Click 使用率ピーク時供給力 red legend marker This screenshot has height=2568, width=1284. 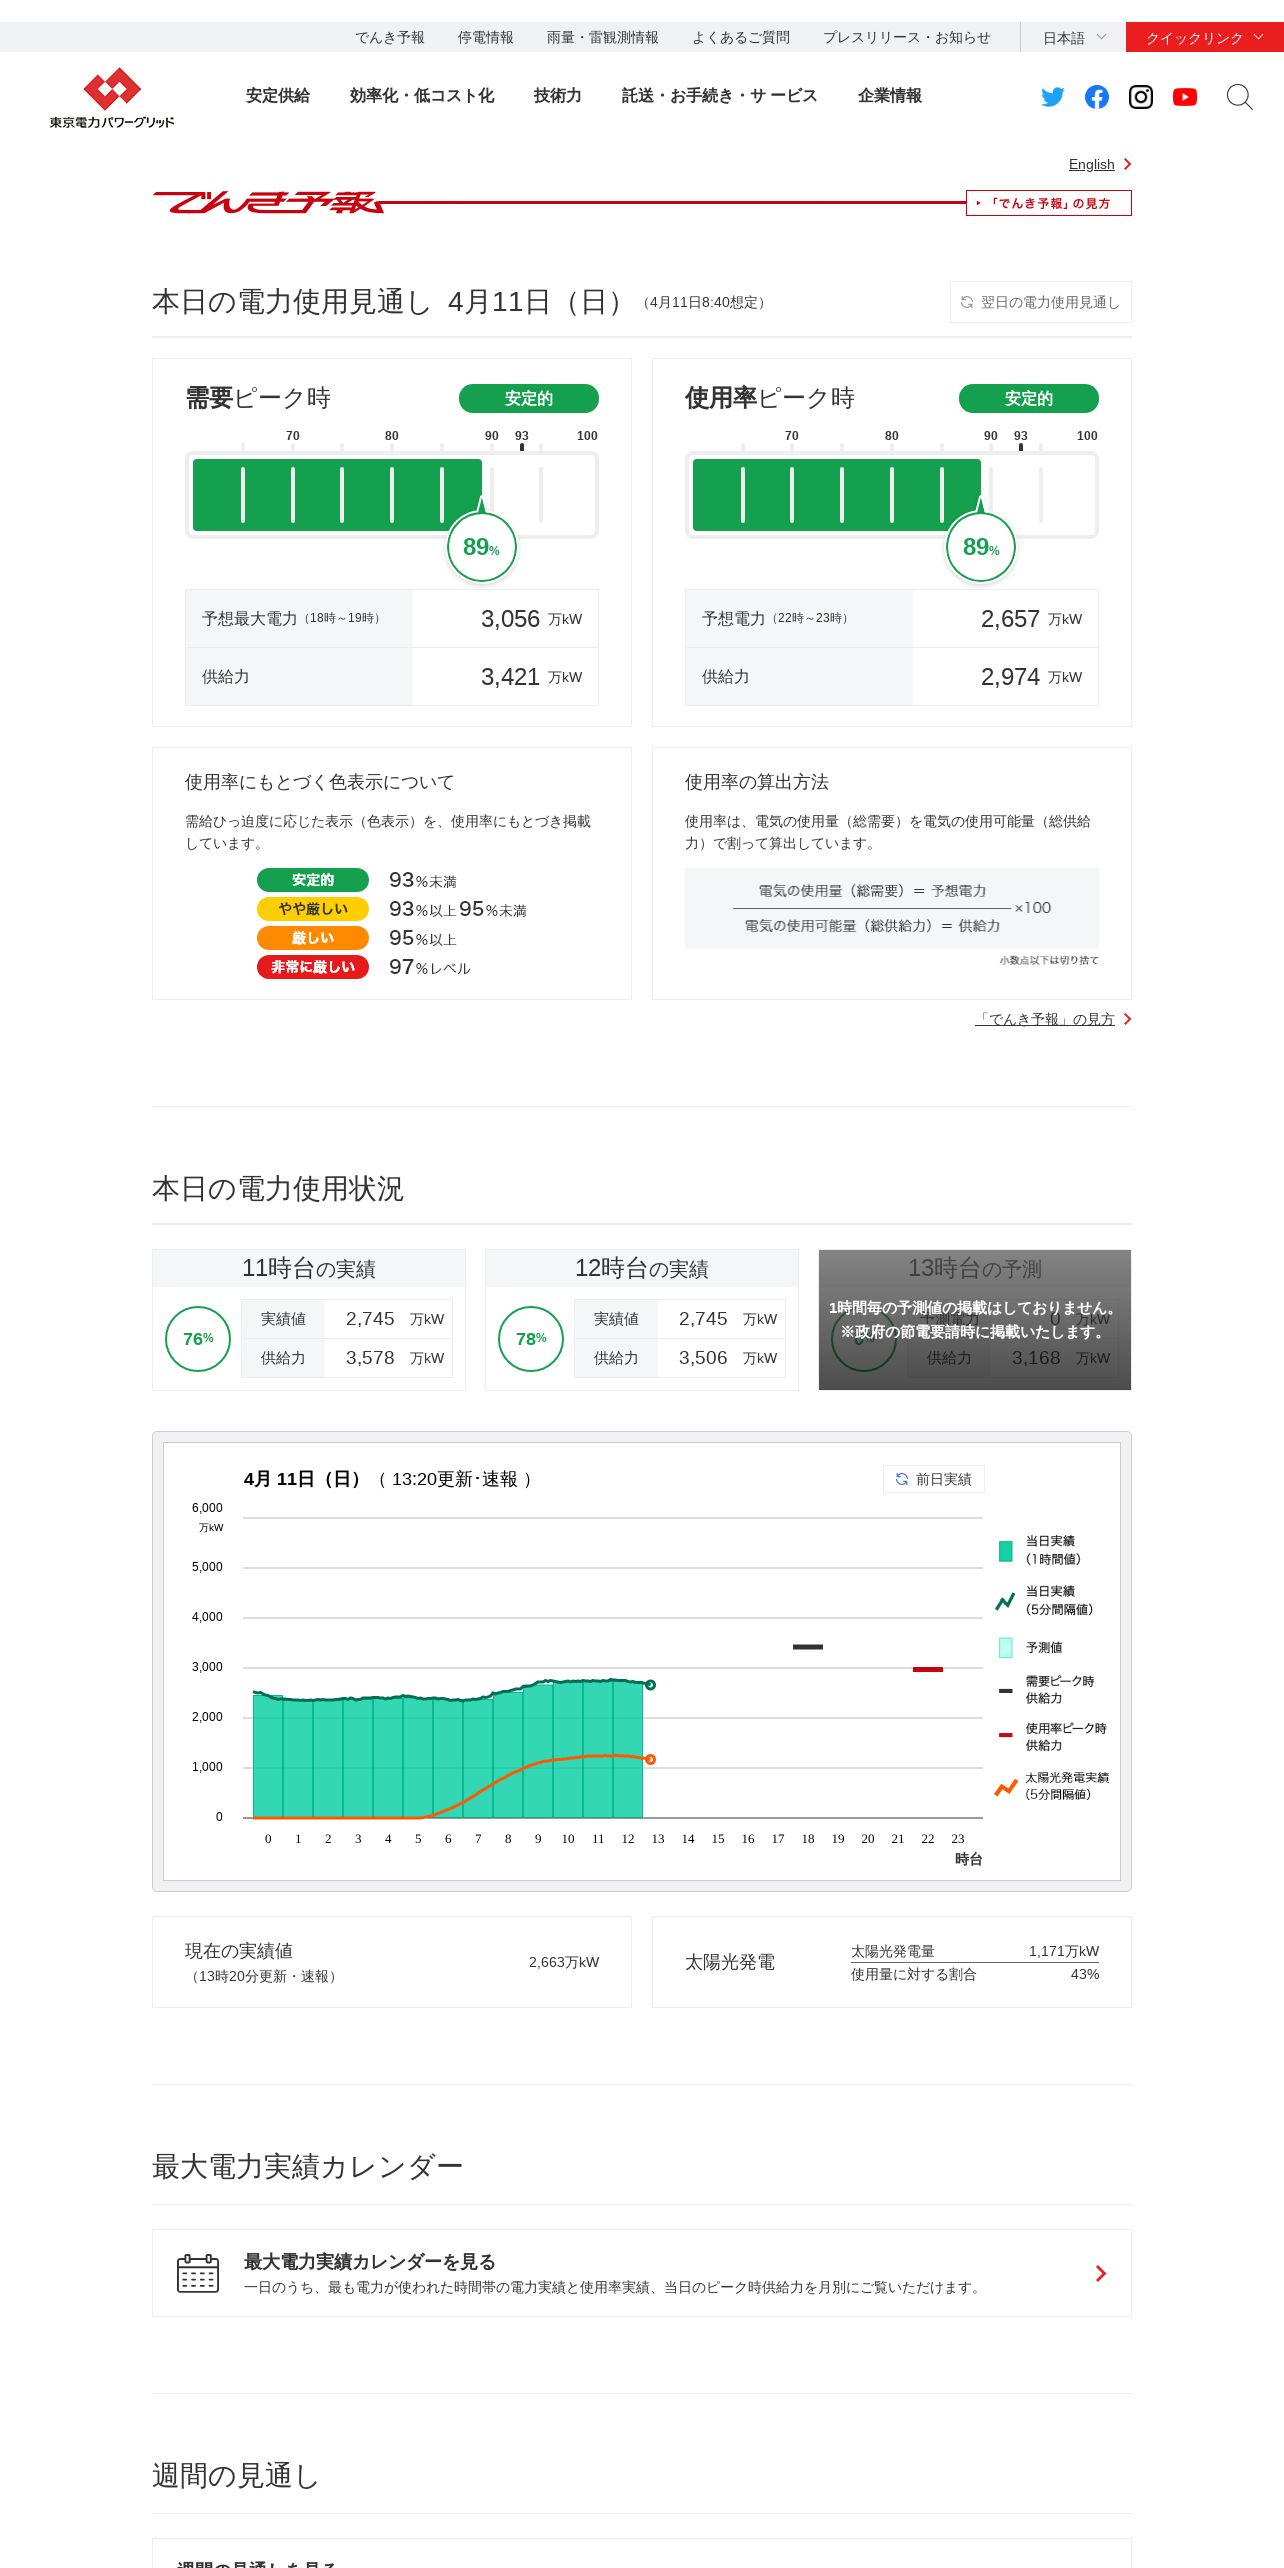click(1006, 1736)
